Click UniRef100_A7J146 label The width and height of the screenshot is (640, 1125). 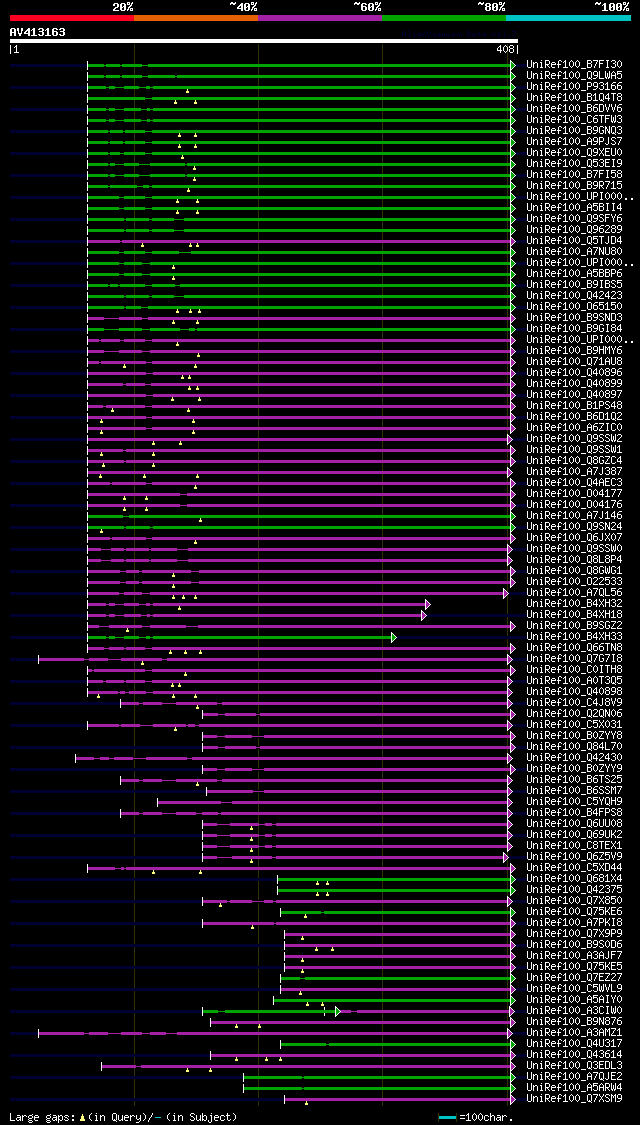(574, 516)
